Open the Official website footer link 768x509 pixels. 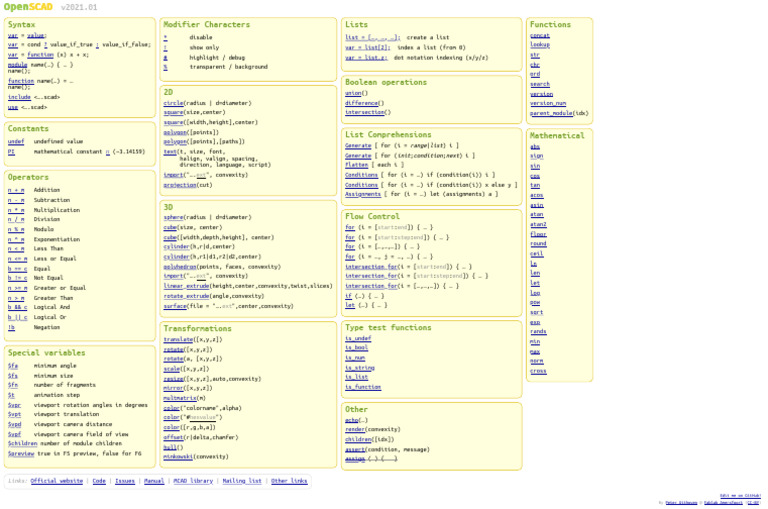click(56, 481)
